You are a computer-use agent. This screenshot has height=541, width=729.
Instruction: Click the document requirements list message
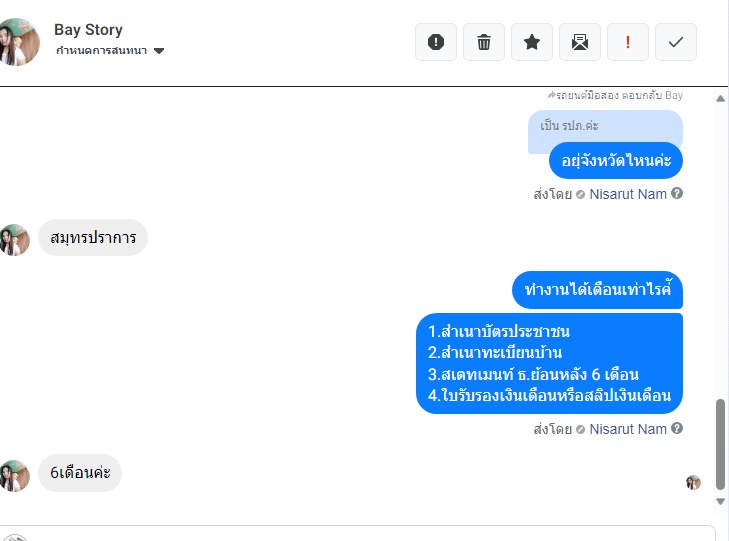tap(549, 363)
